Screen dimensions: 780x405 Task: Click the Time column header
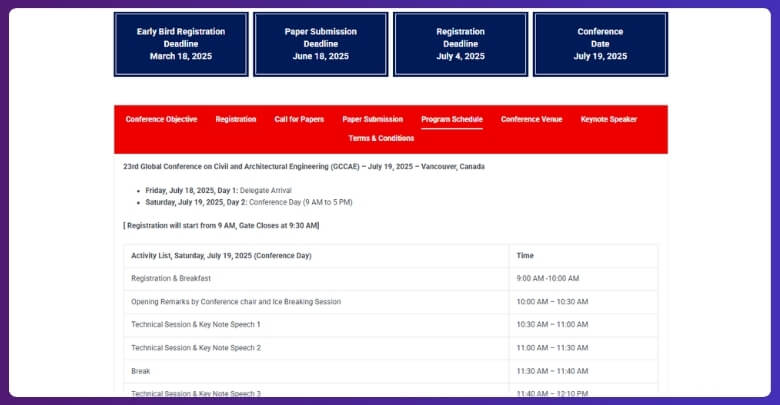(584, 256)
